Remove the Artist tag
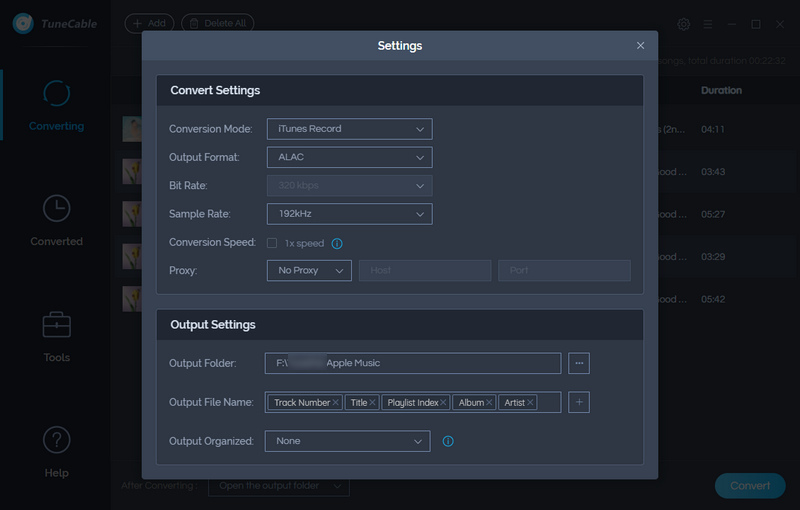The width and height of the screenshot is (800, 510). click(530, 402)
